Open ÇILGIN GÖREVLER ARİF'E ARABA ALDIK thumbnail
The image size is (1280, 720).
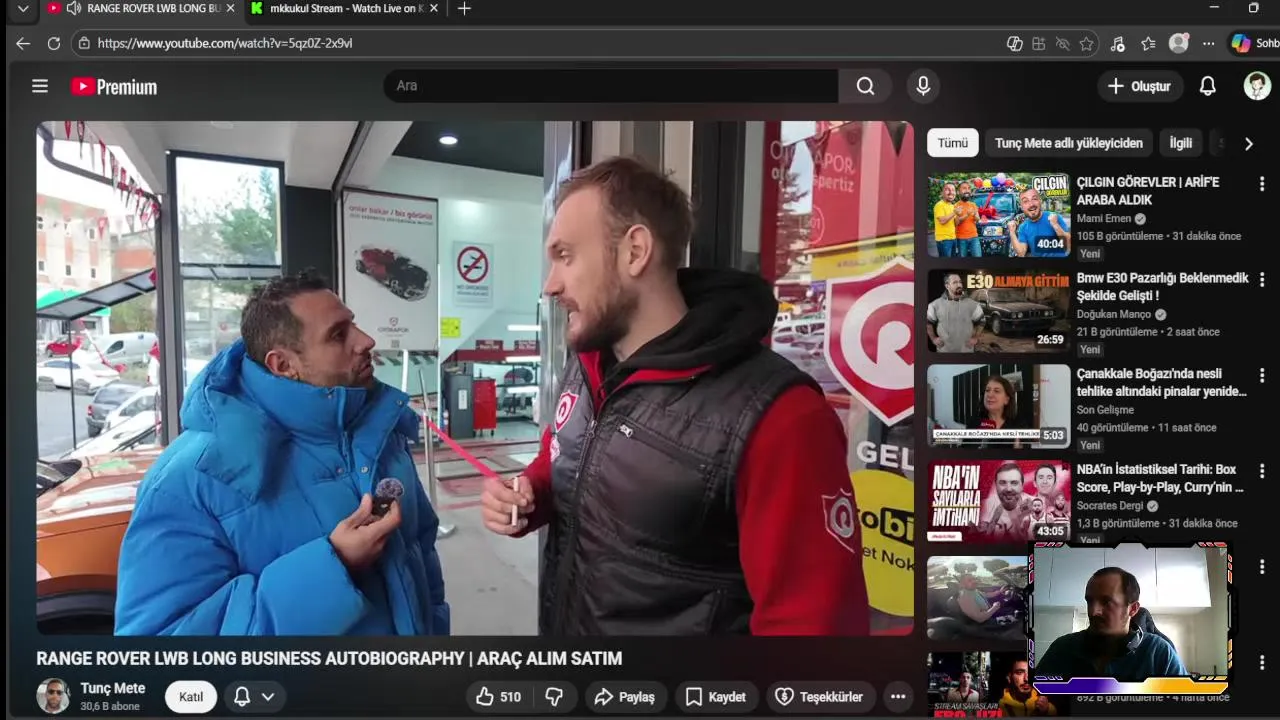(998, 215)
